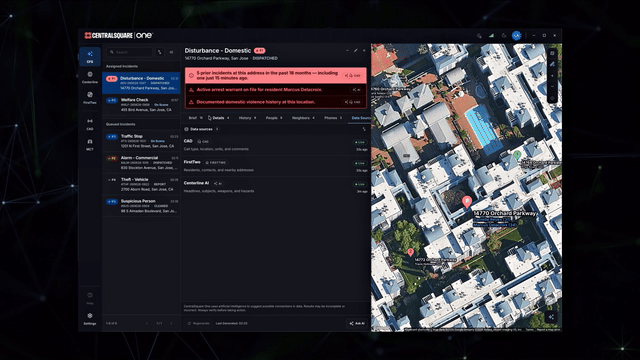The height and width of the screenshot is (360, 640).
Task: Click the red pin at 14772 Orchard Parkway
Action: [x=411, y=252]
